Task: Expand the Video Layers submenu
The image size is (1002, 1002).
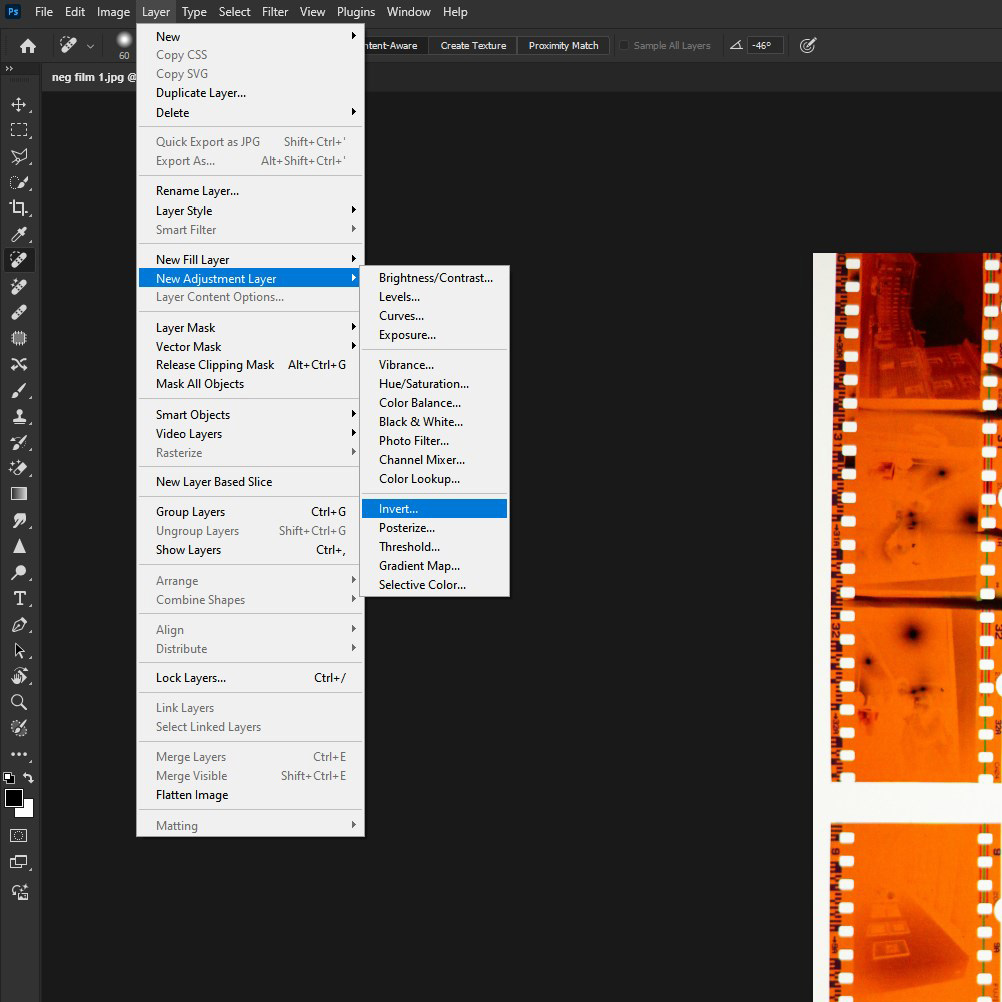Action: point(249,433)
